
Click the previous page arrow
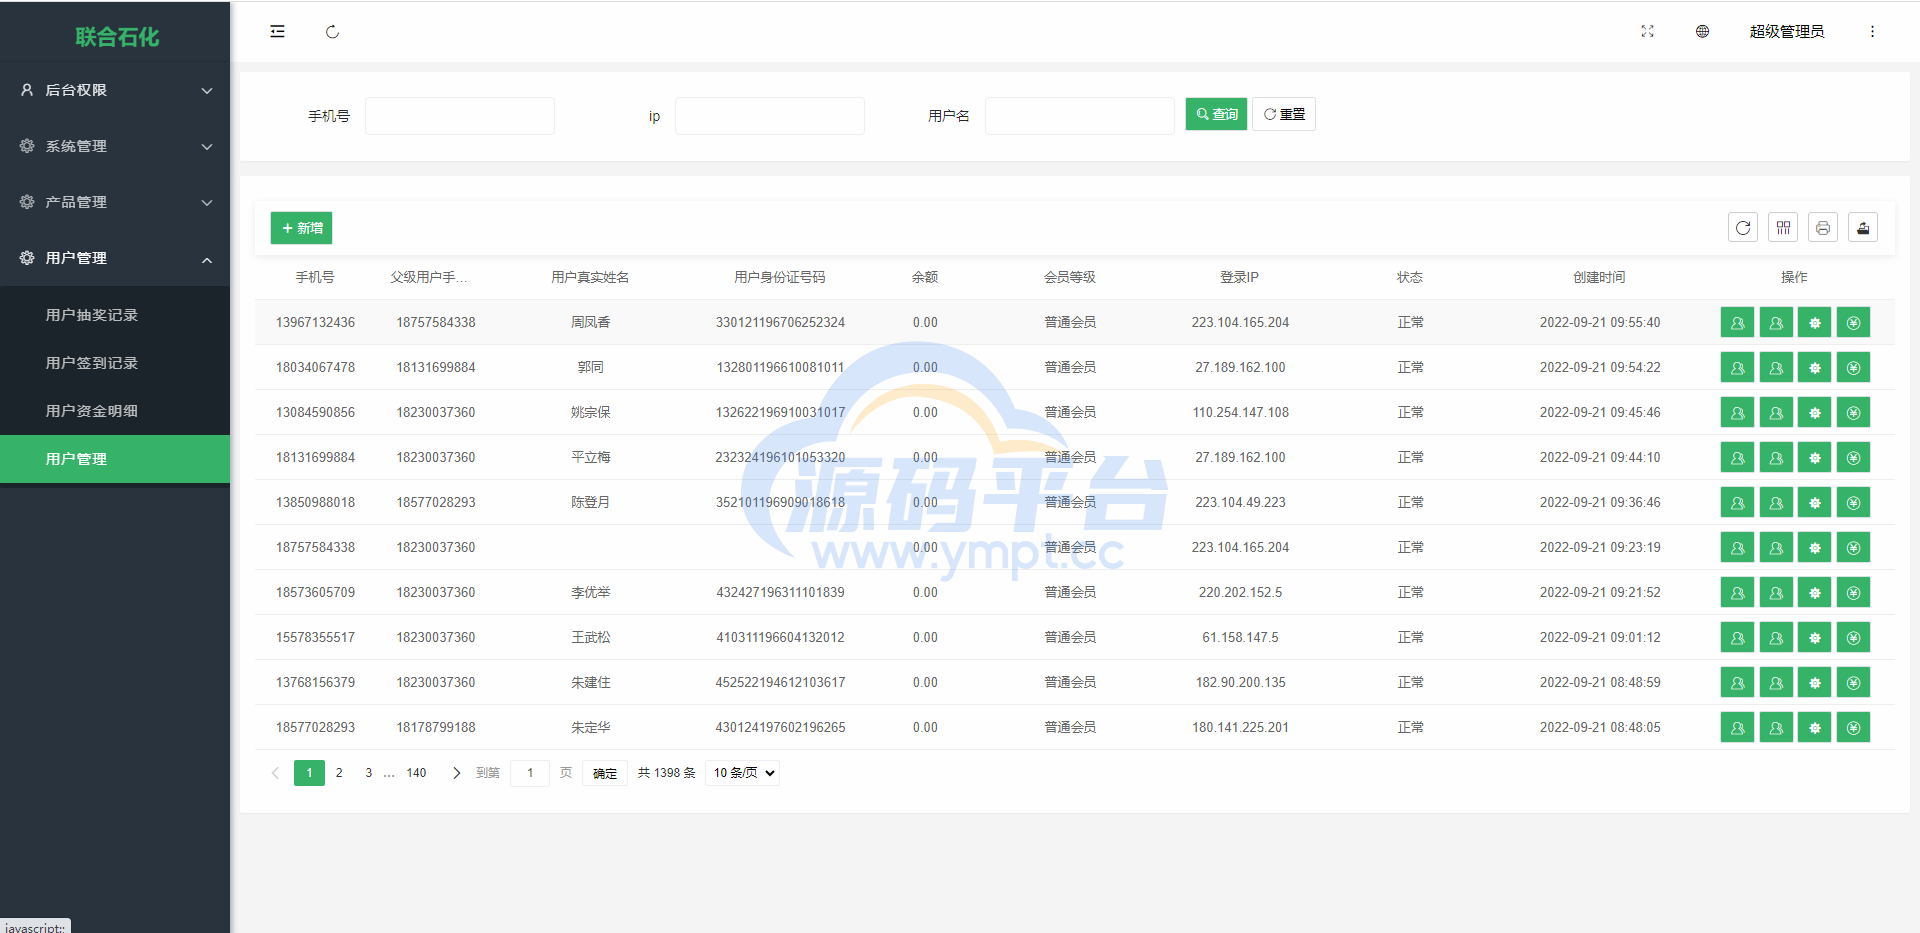[275, 773]
